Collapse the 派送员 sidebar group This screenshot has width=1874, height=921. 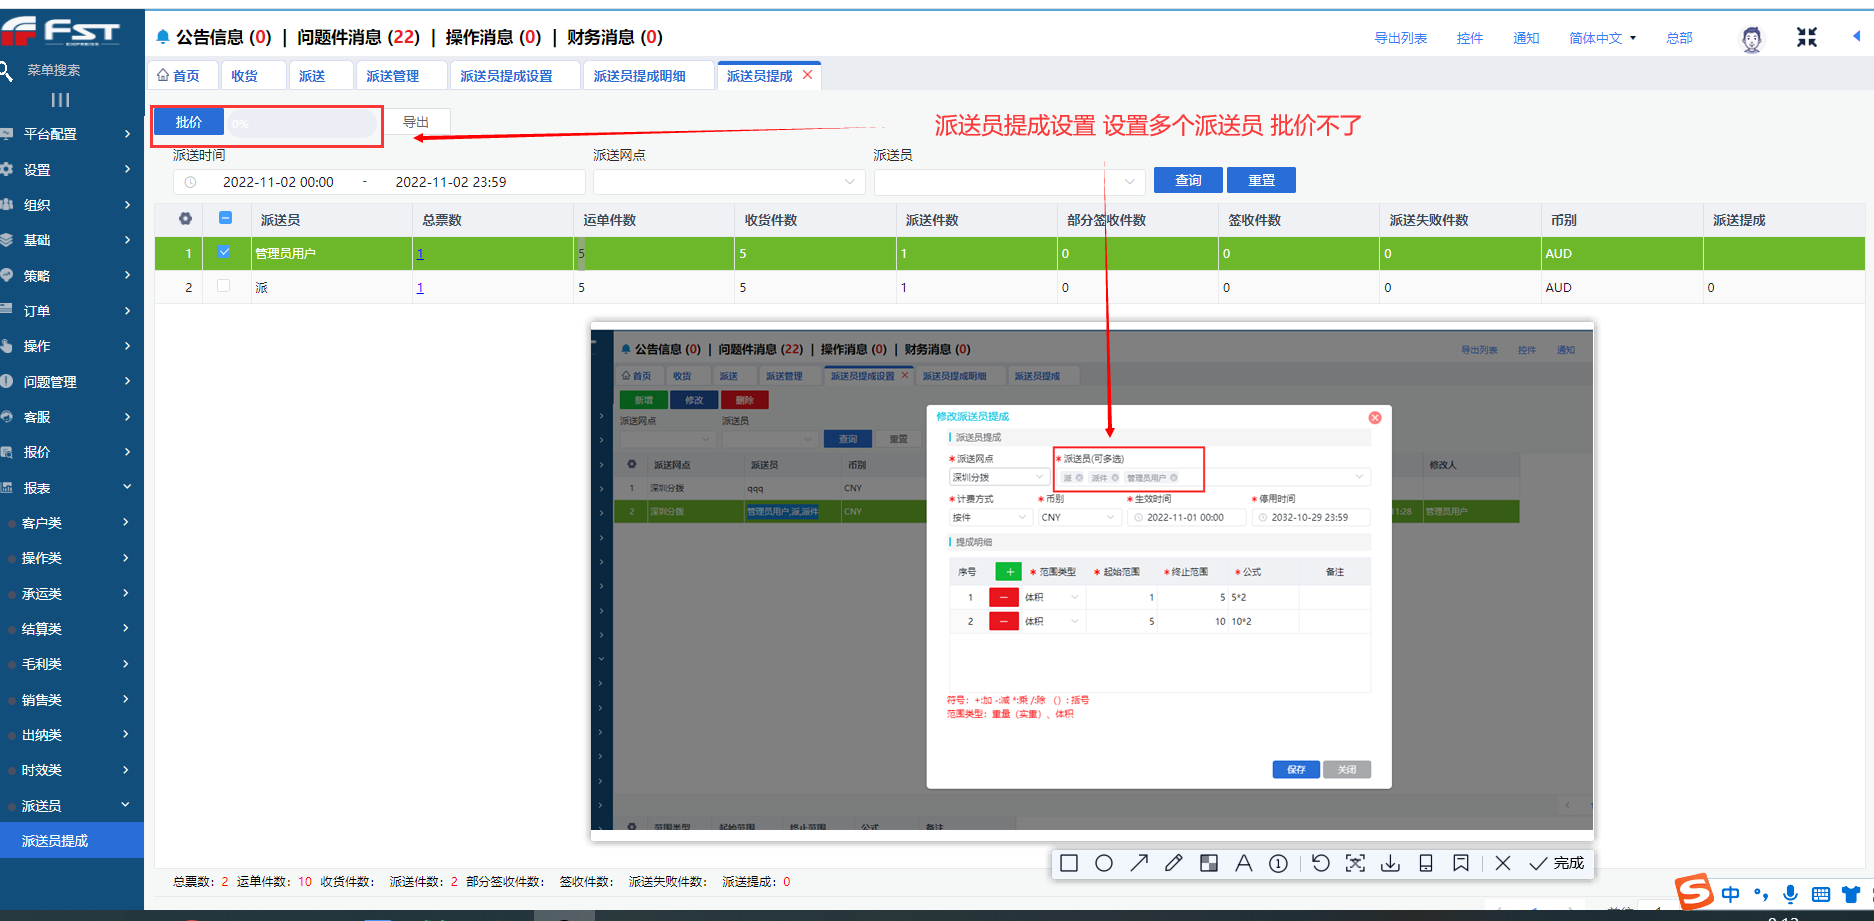[x=70, y=806]
